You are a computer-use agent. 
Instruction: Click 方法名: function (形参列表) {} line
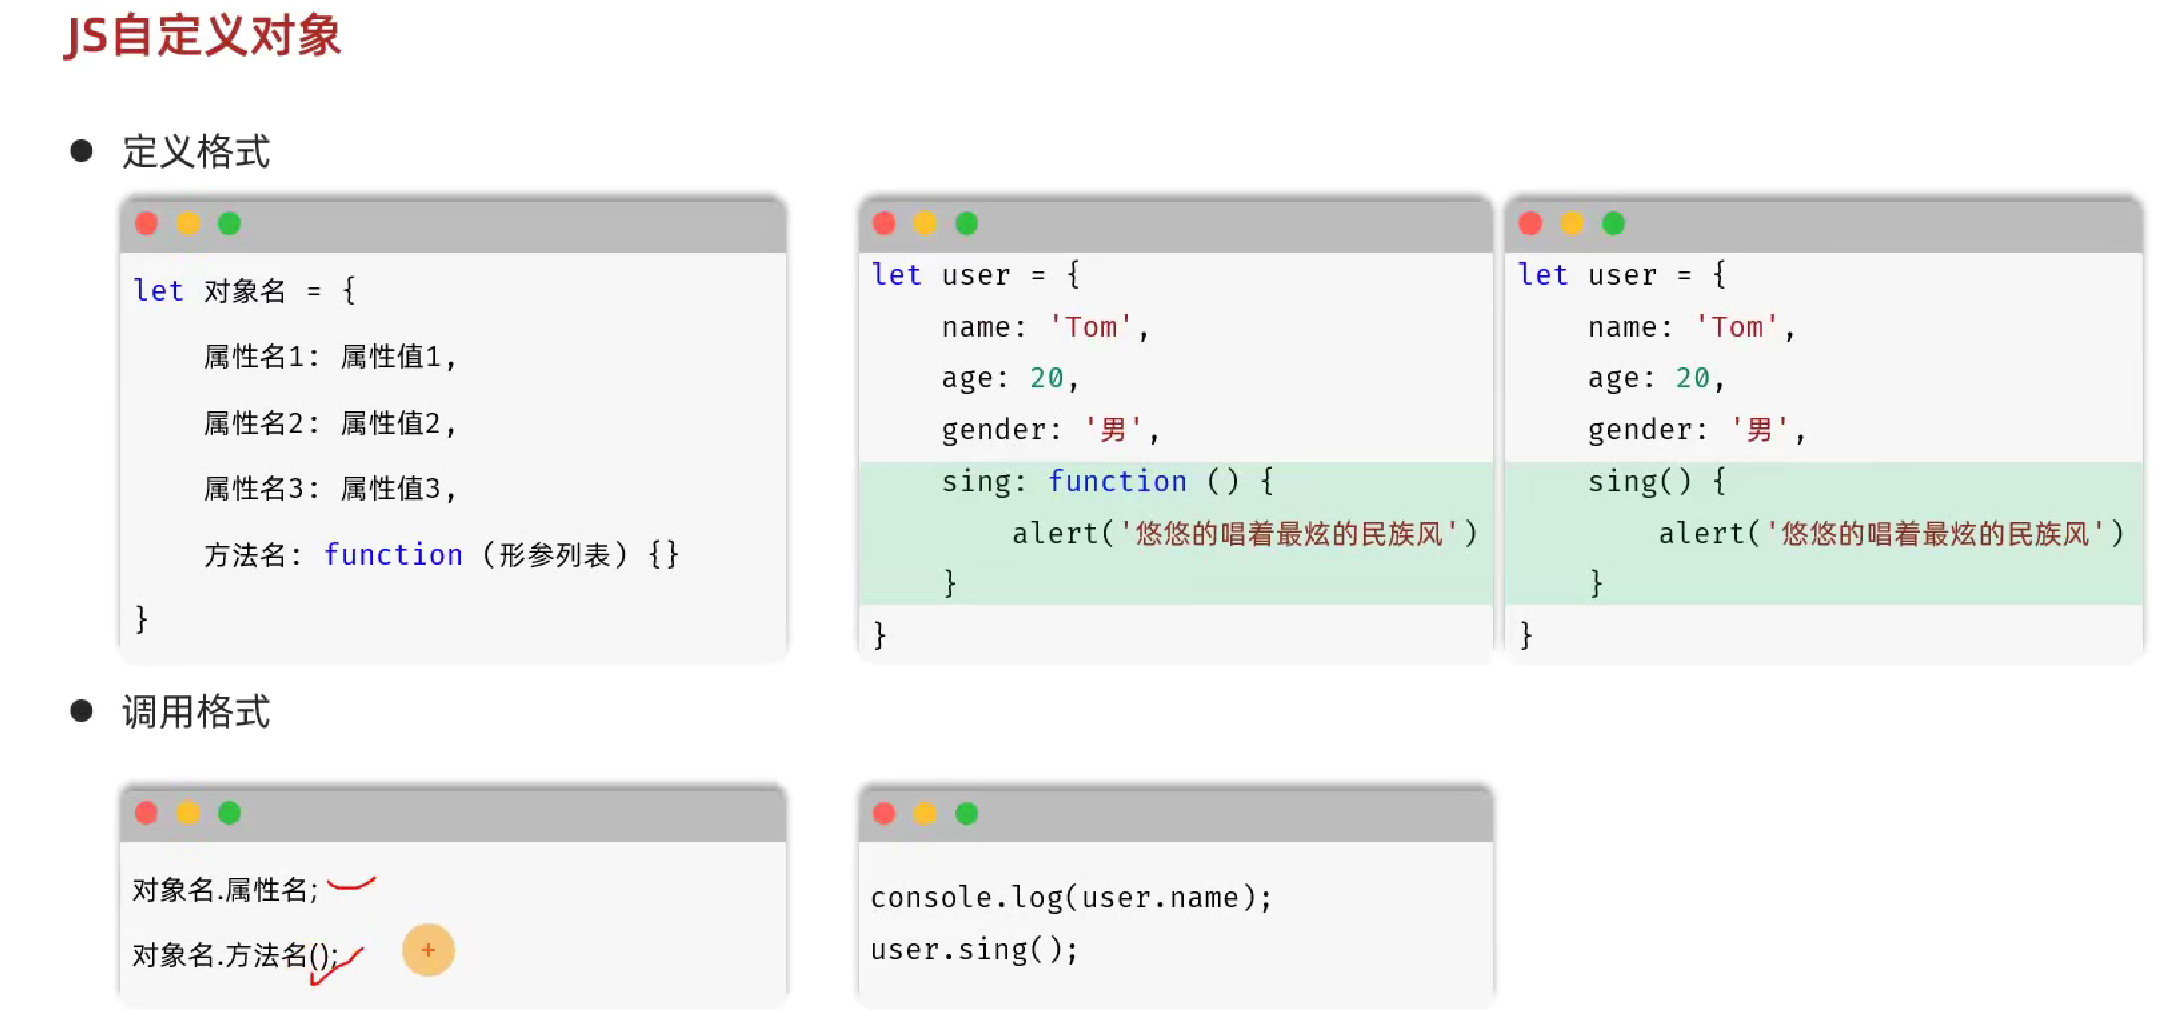441,554
